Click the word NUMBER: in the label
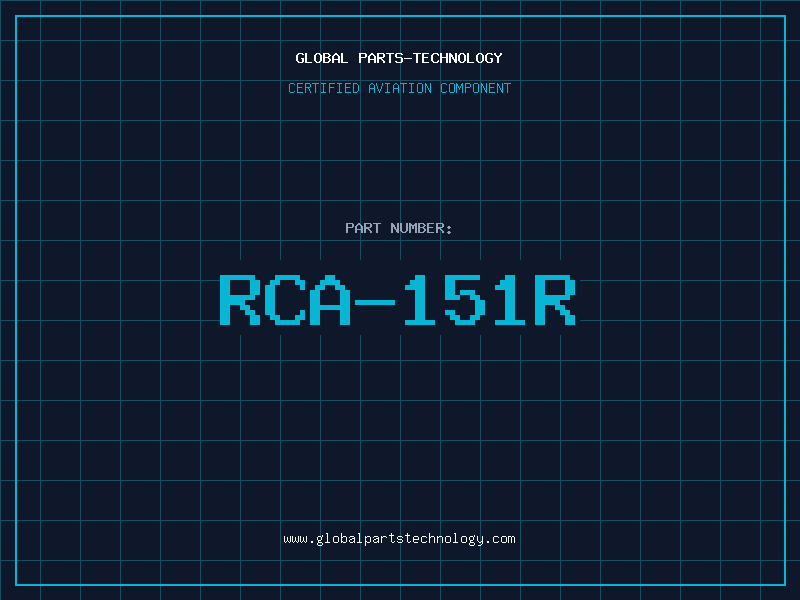Image resolution: width=800 pixels, height=600 pixels. (x=422, y=228)
